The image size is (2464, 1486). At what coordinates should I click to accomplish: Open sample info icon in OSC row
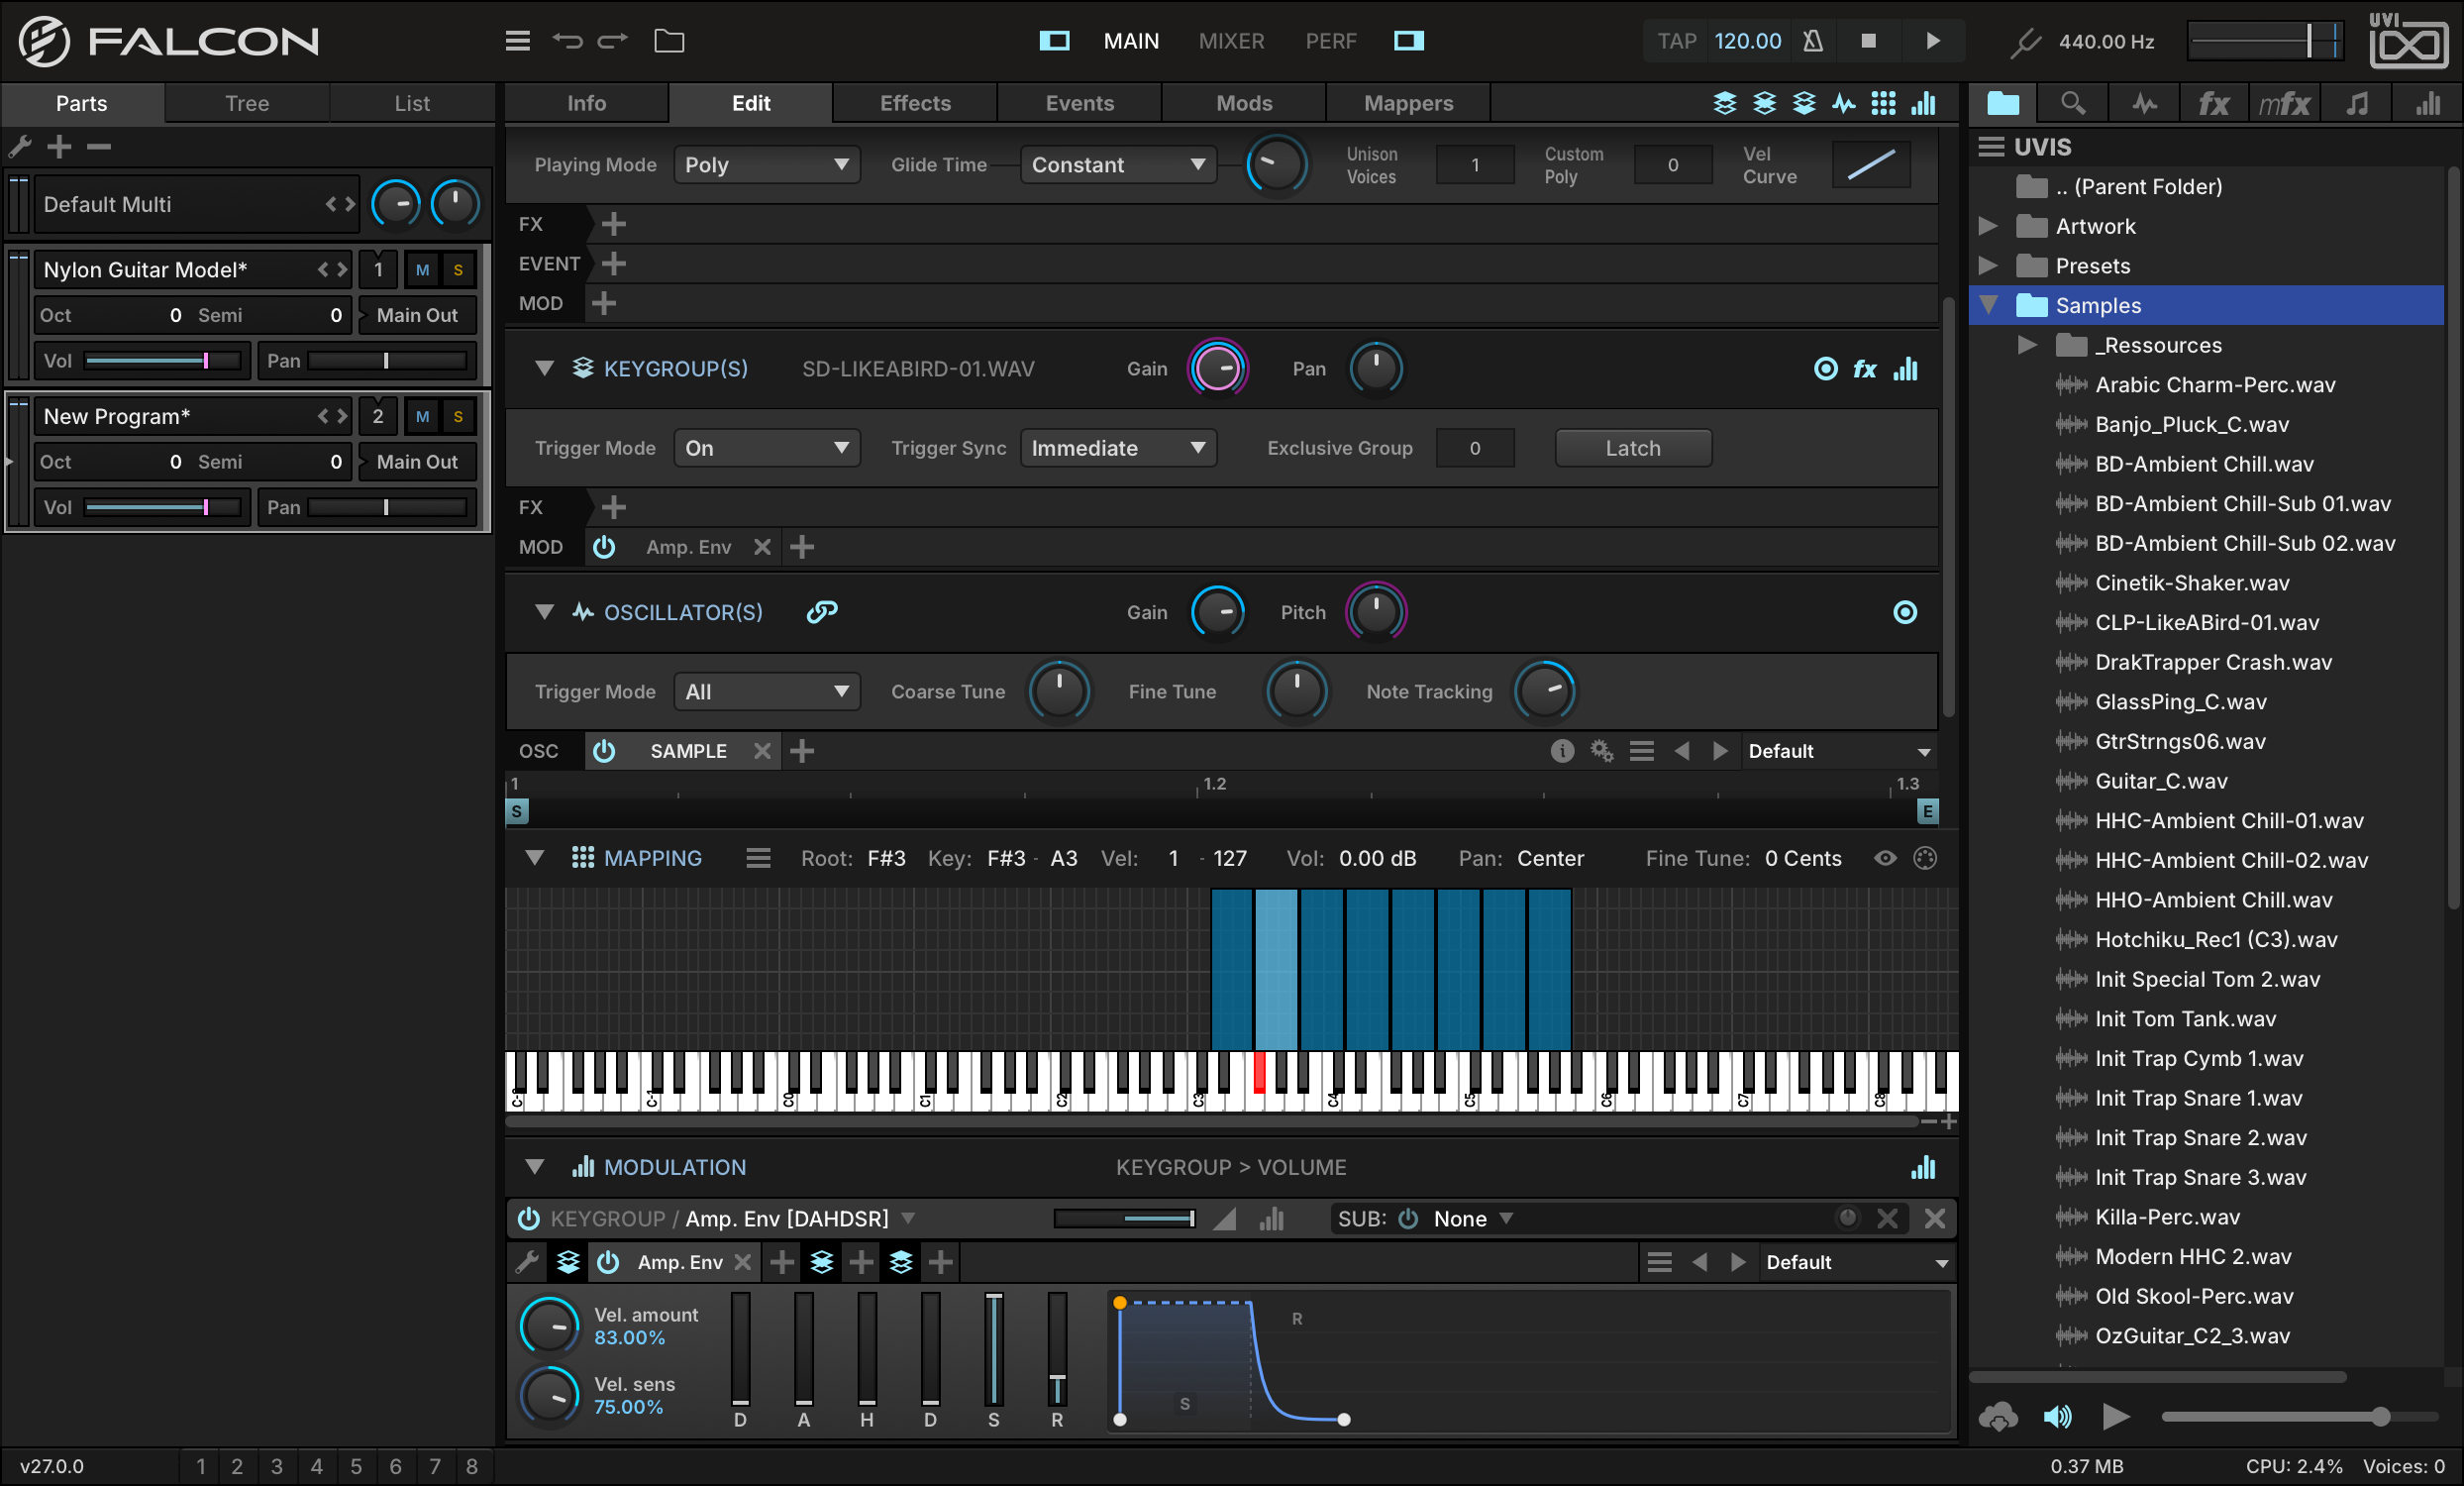(x=1562, y=751)
